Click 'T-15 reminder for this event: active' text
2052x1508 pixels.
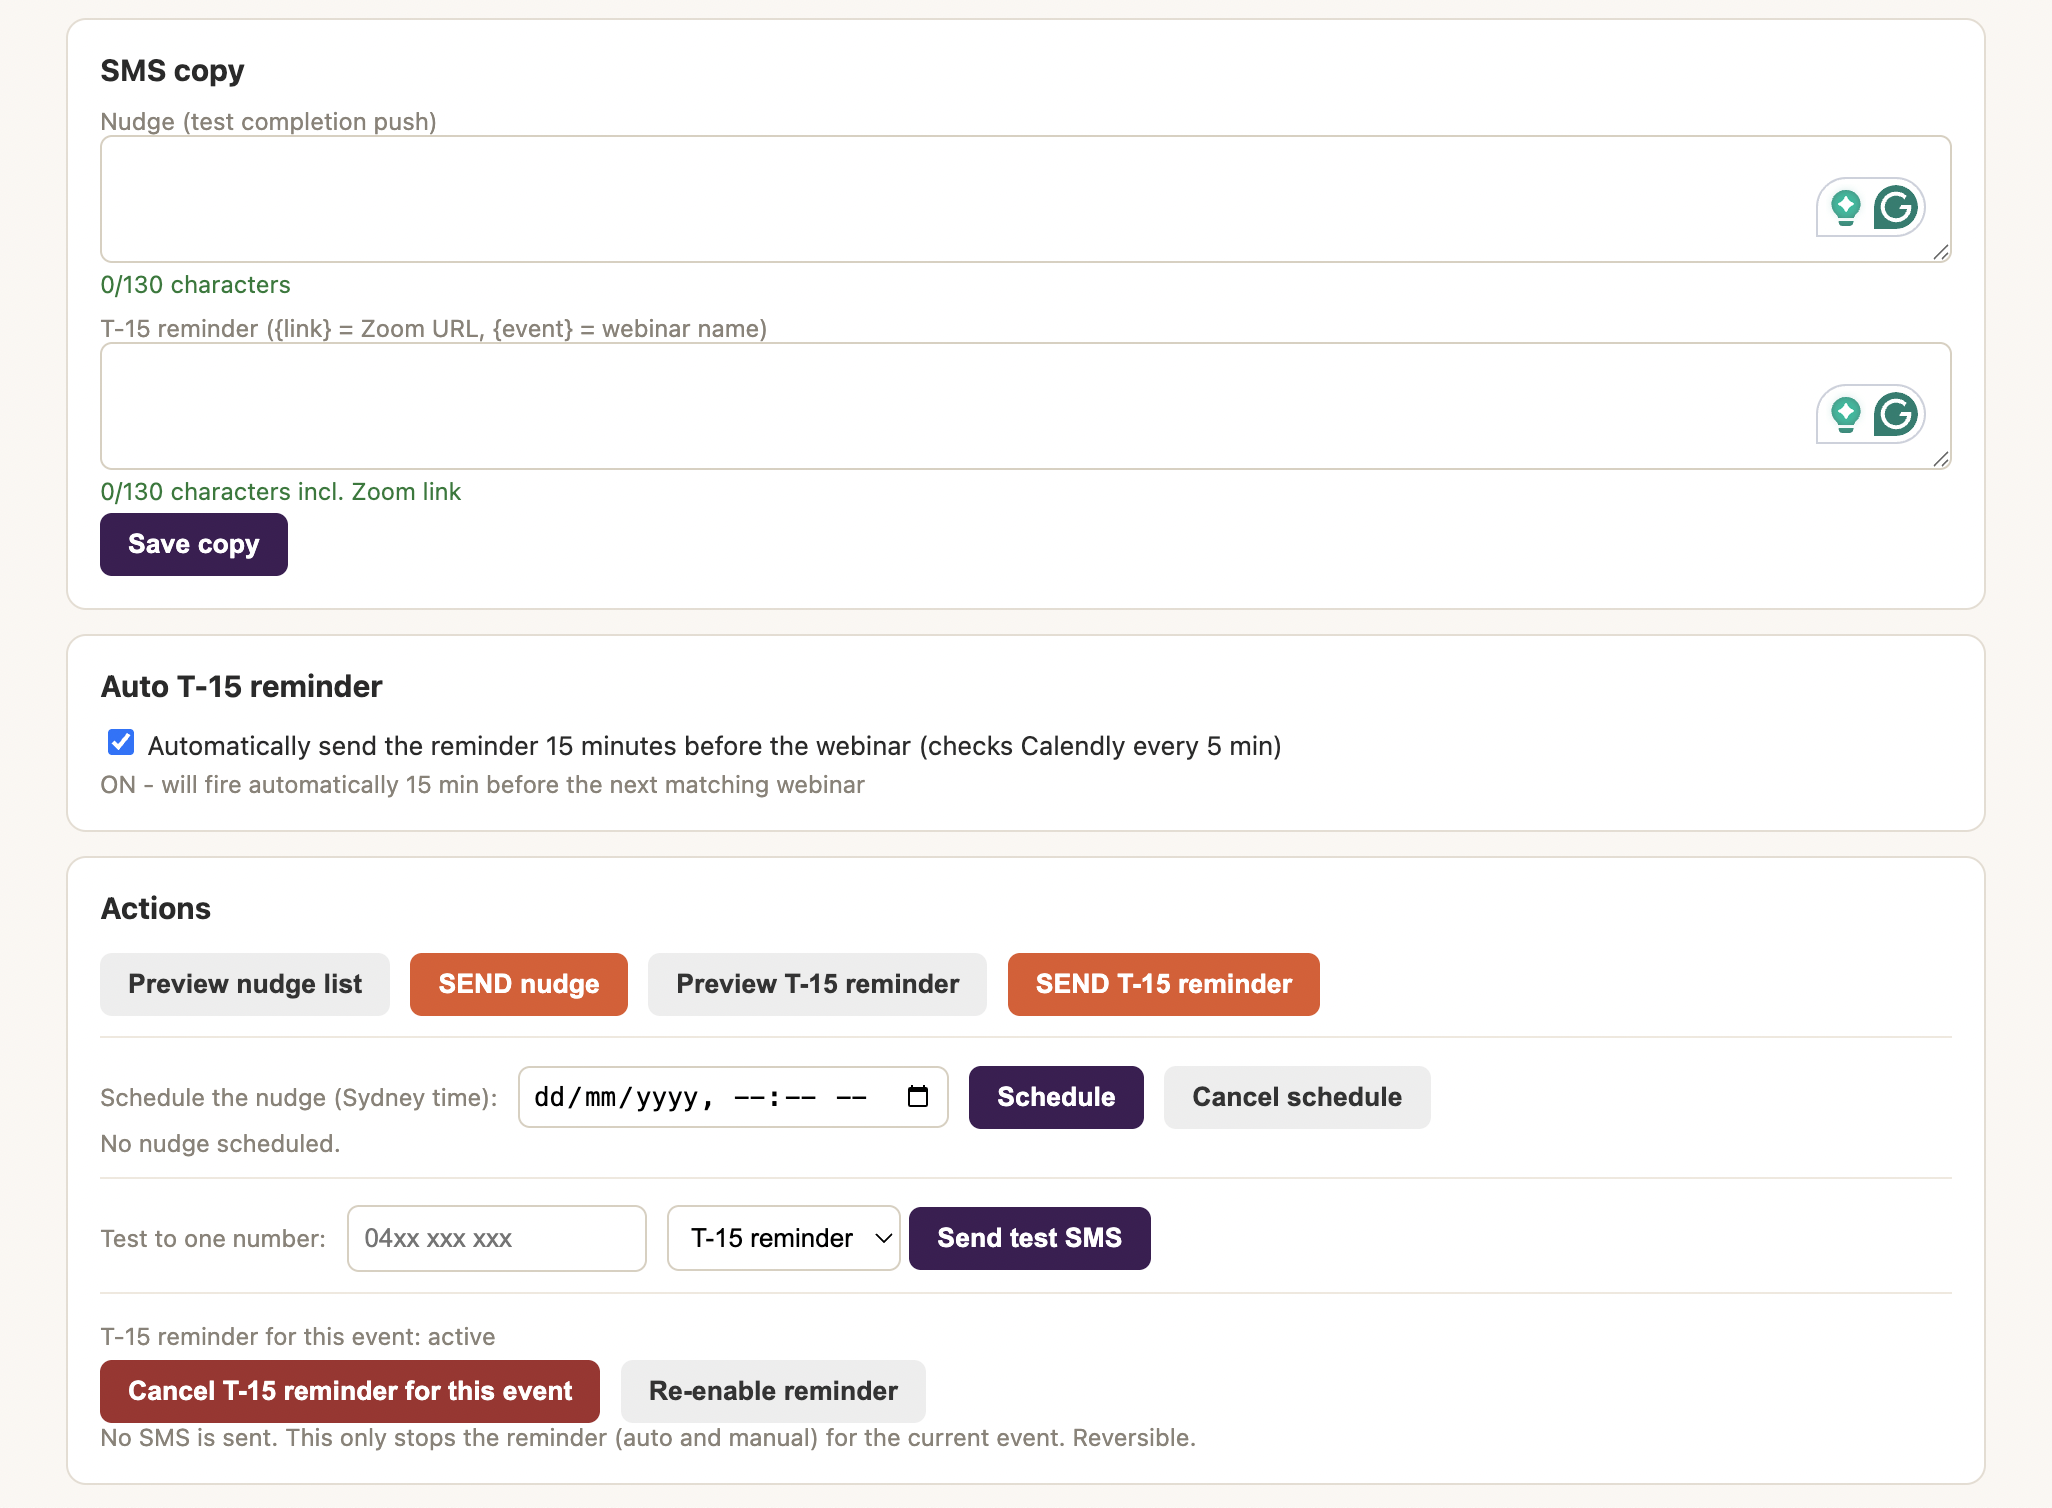[x=298, y=1337]
